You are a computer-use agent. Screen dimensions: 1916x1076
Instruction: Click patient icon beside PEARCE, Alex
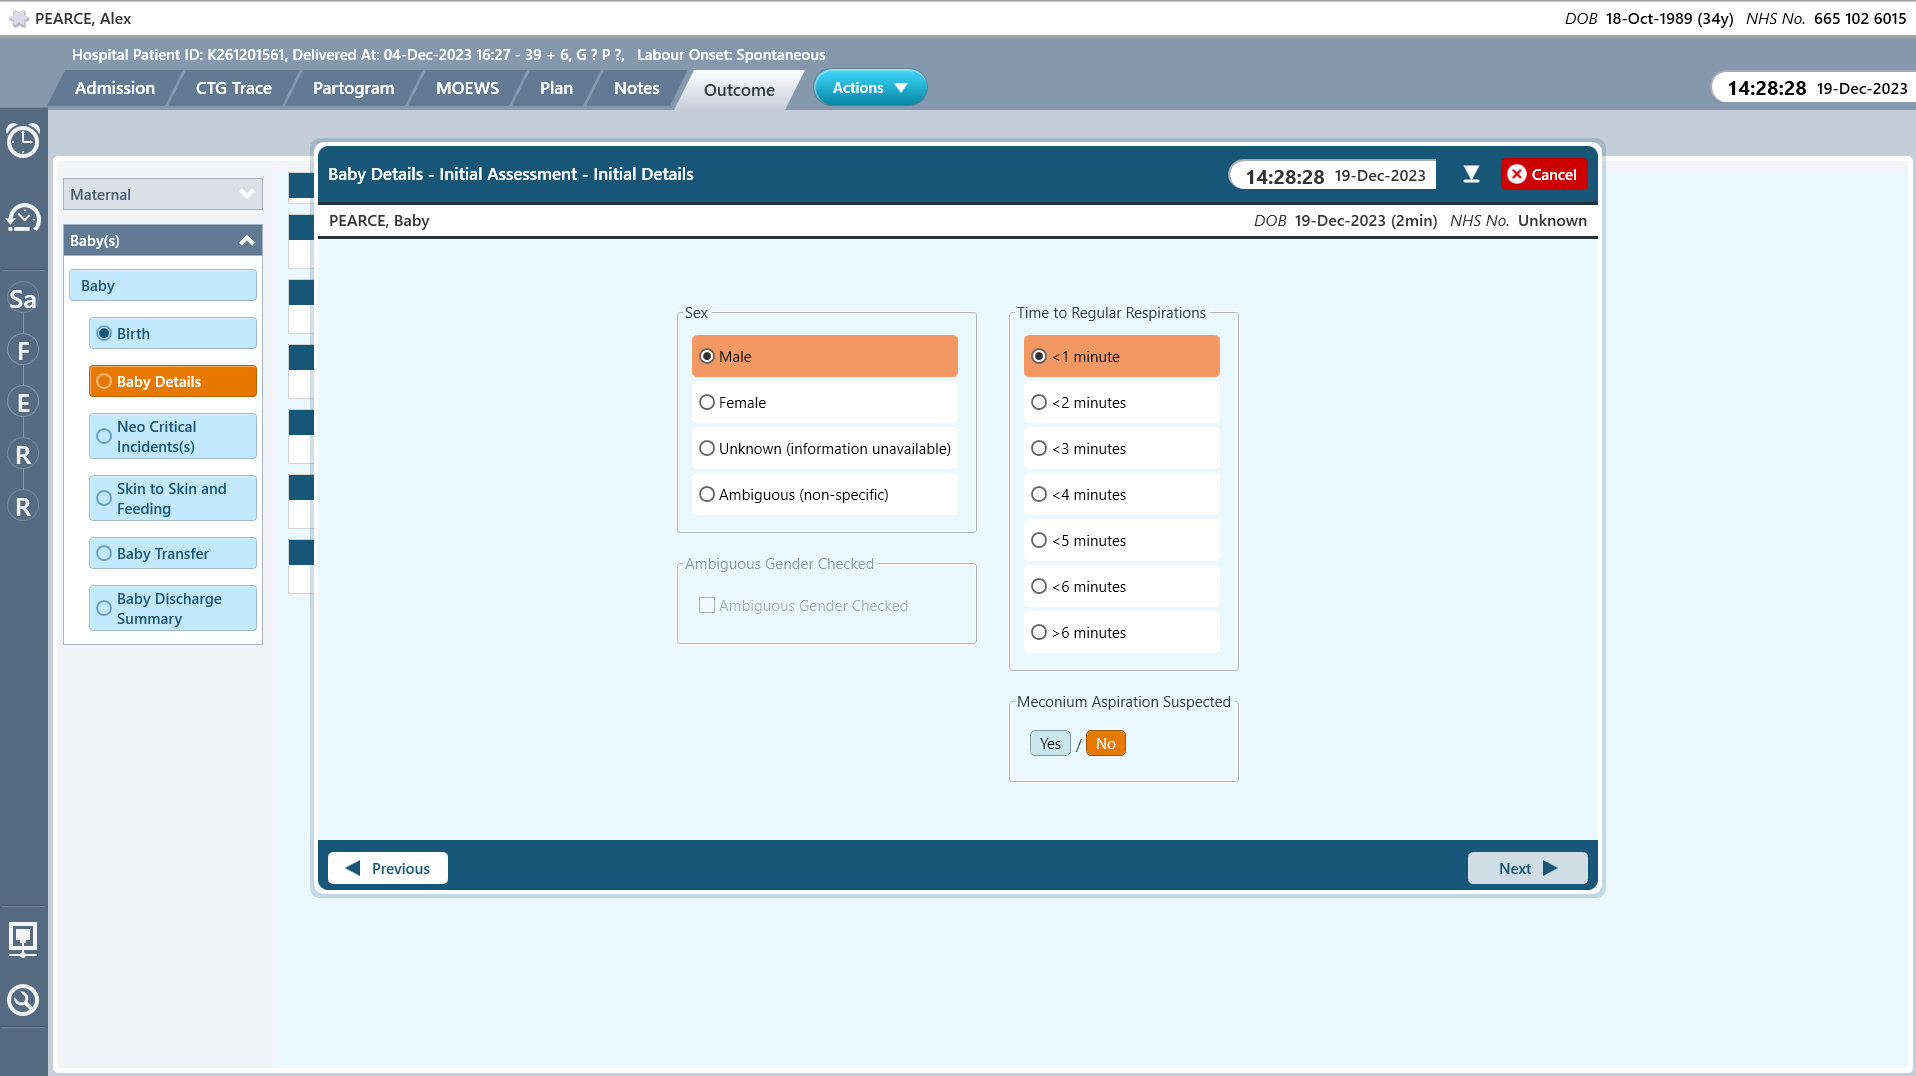pos(19,18)
